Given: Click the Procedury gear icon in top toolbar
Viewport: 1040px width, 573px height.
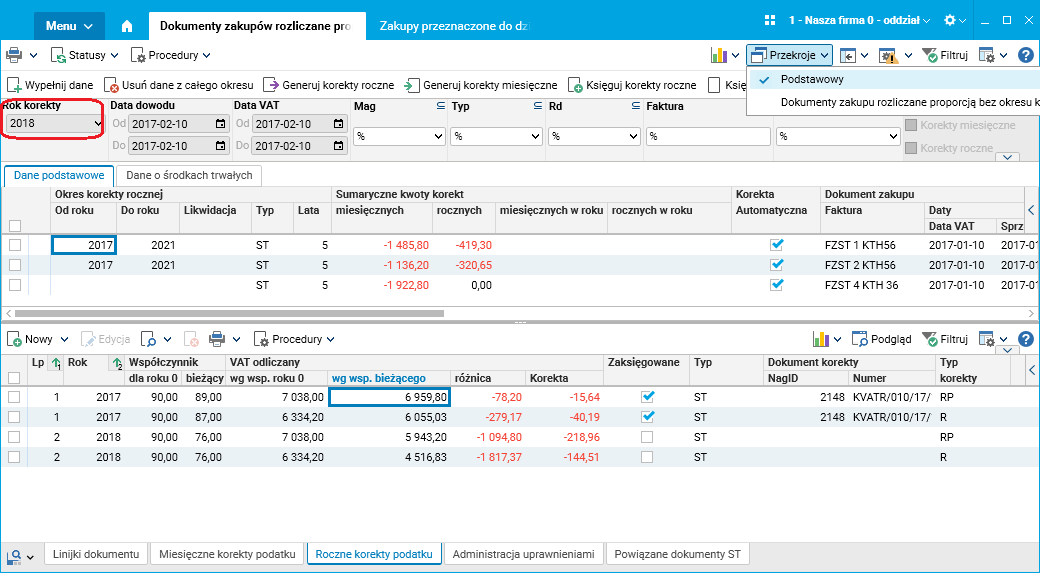Looking at the screenshot, I should pos(138,55).
